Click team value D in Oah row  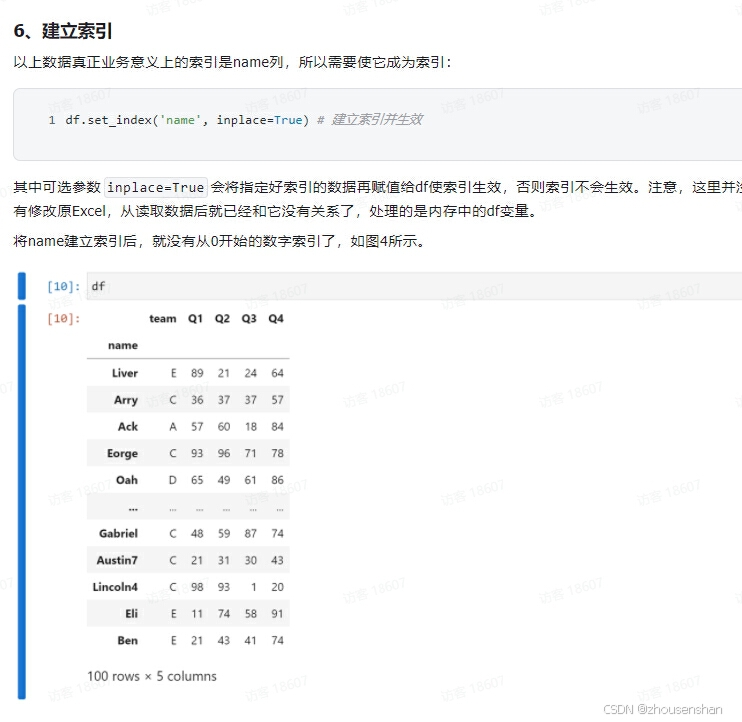(x=173, y=480)
